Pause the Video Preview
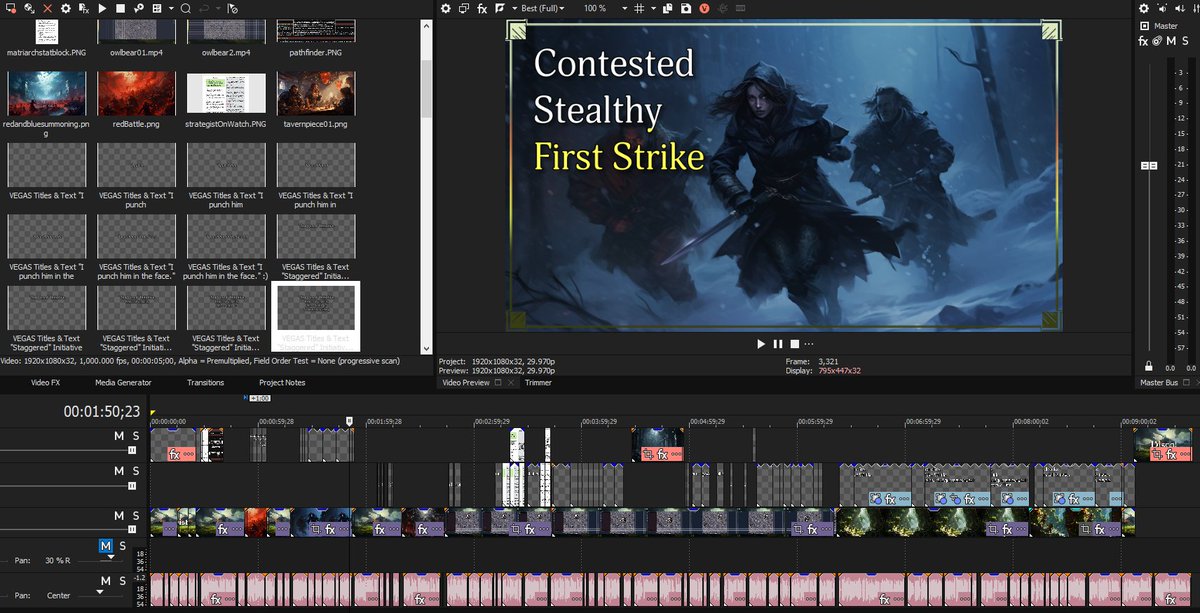 click(777, 344)
